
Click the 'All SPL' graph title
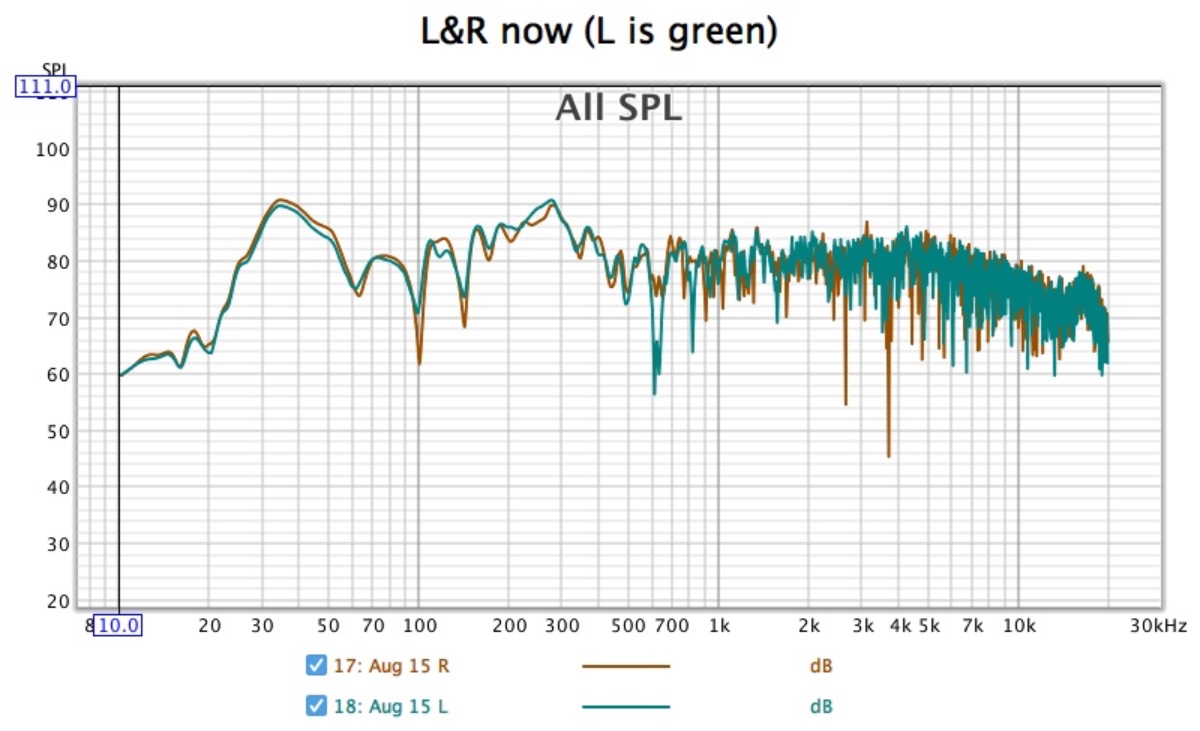click(x=618, y=108)
